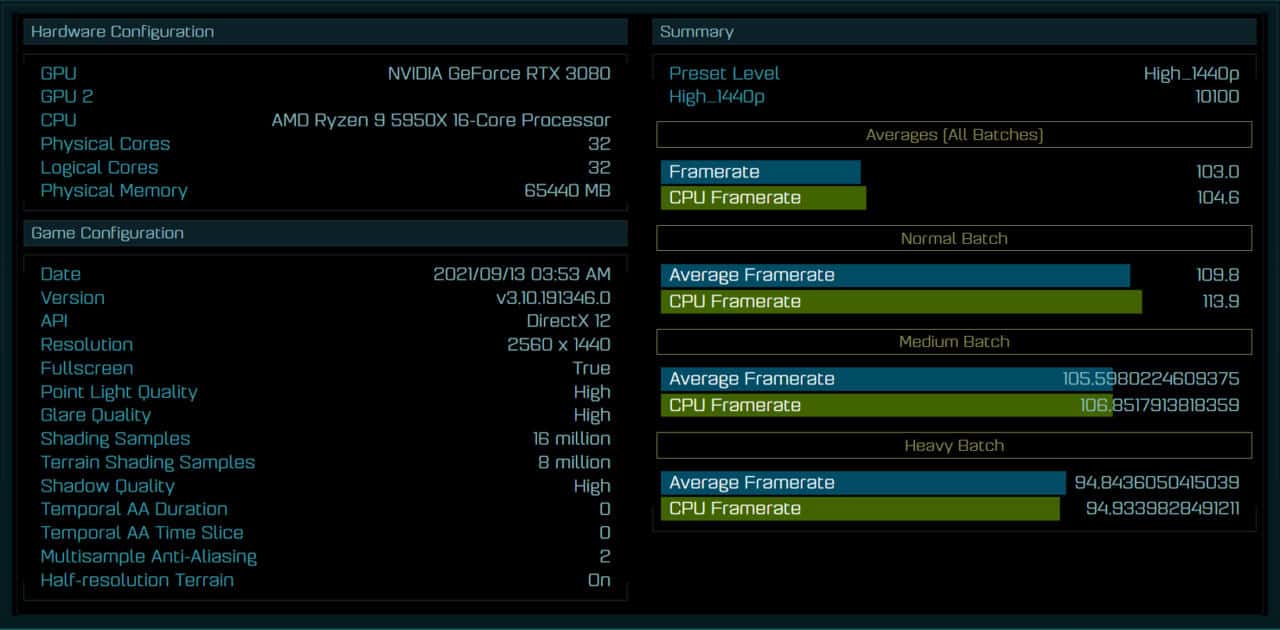Select the NVIDIA GeForce RTX 3080 value
This screenshot has width=1280, height=630.
coord(499,74)
